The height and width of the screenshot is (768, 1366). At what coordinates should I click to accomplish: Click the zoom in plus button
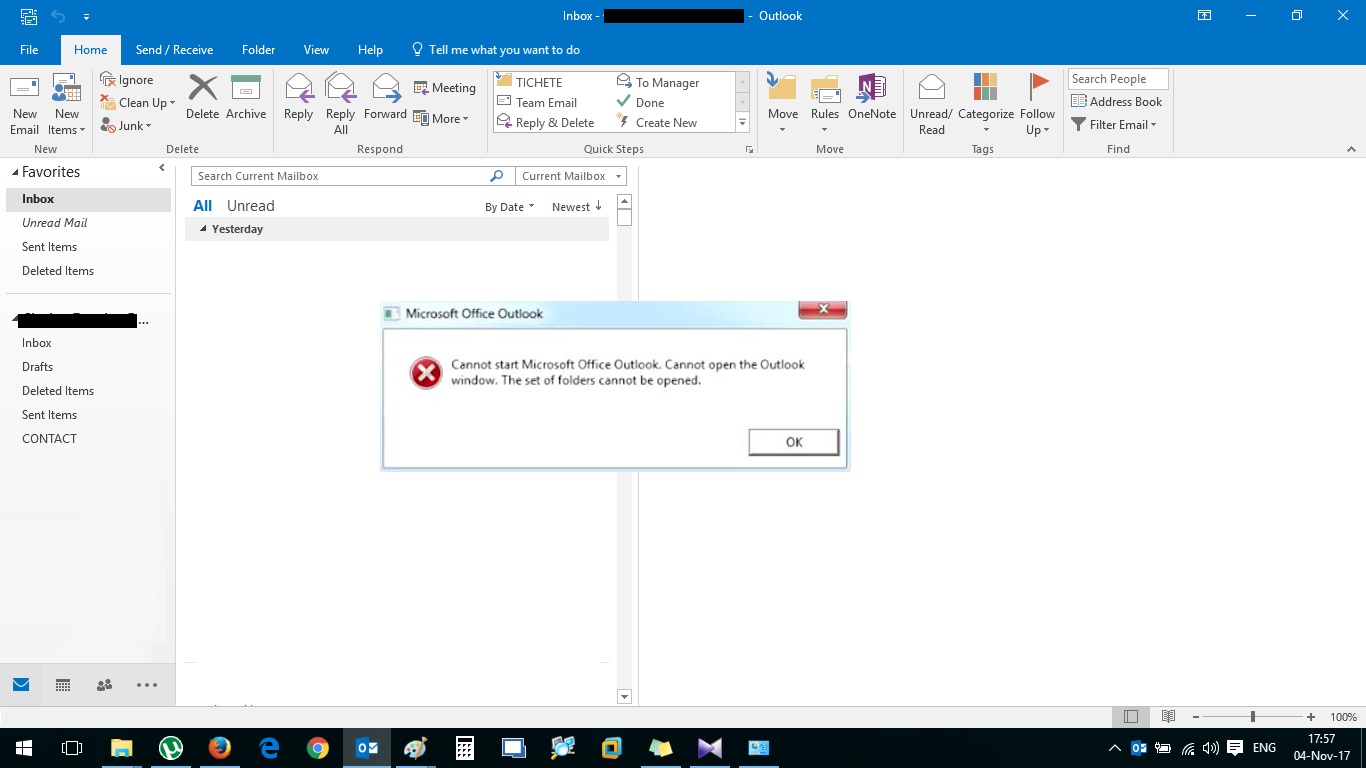[1311, 717]
